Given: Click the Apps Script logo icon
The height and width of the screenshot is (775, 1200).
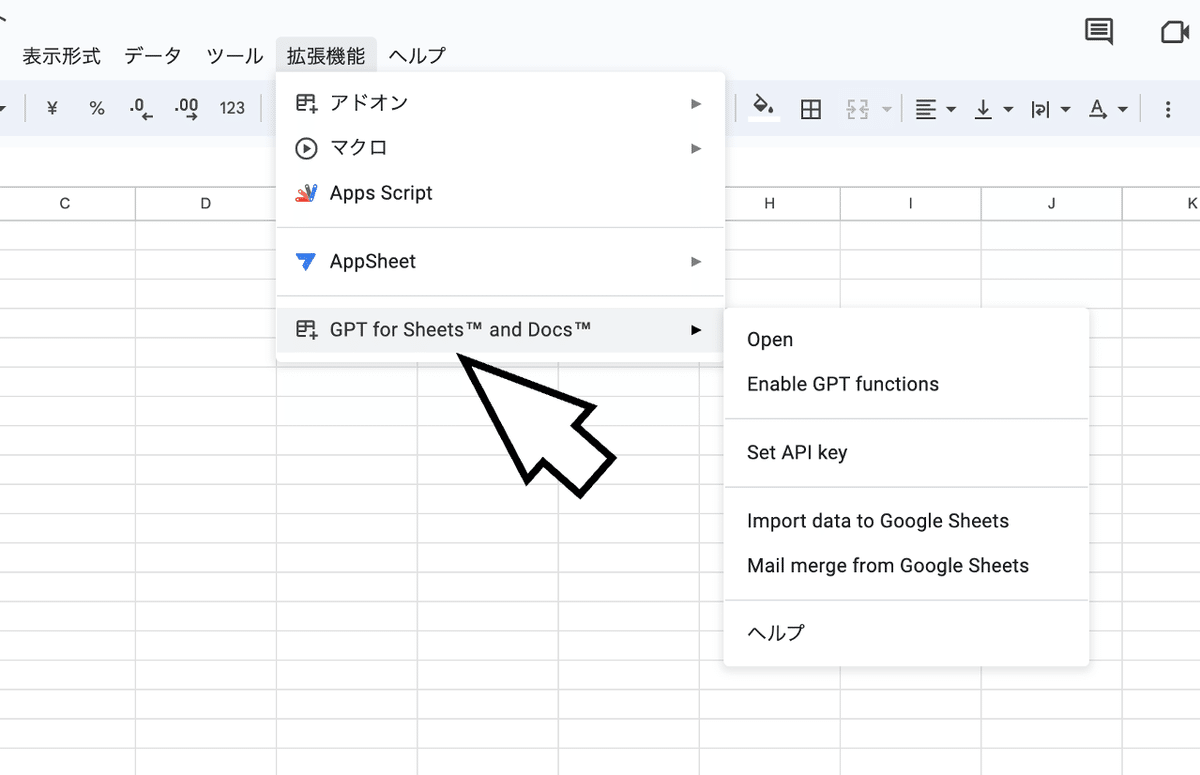Looking at the screenshot, I should tap(306, 193).
